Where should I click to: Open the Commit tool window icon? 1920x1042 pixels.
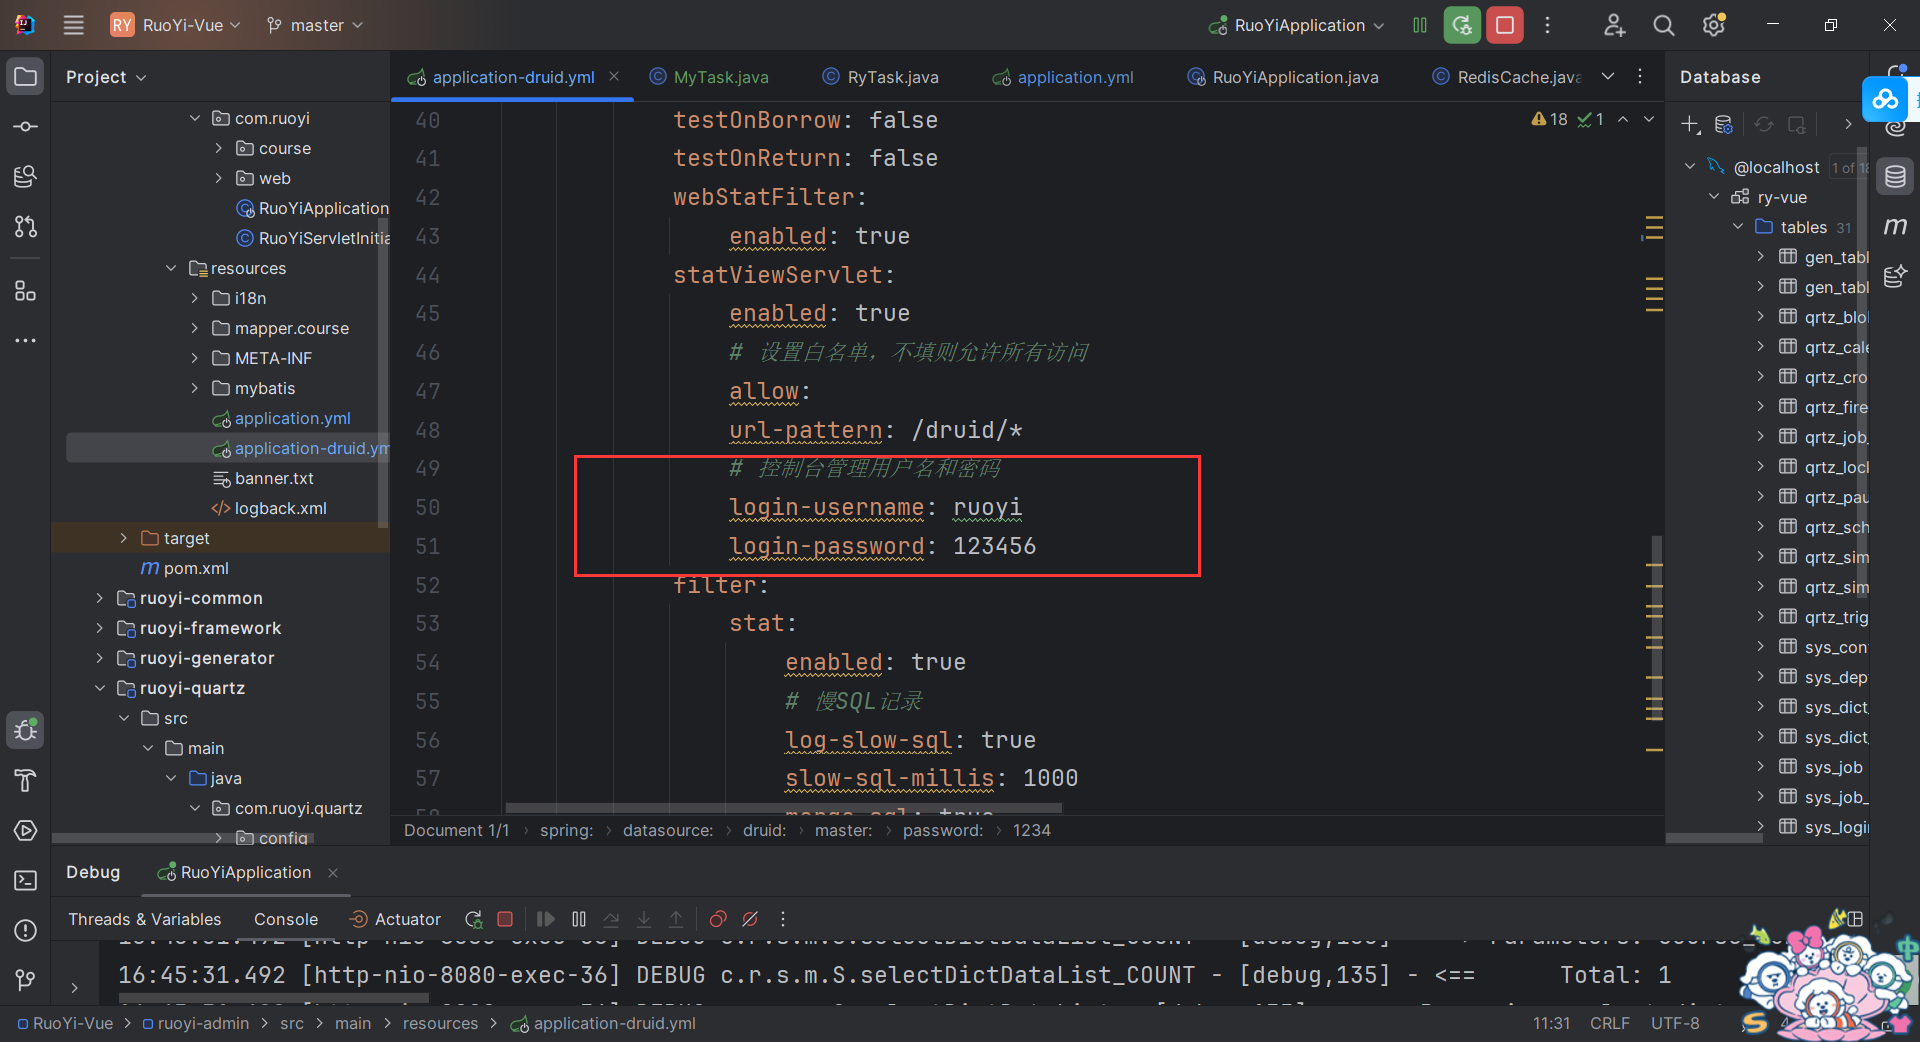click(x=26, y=127)
